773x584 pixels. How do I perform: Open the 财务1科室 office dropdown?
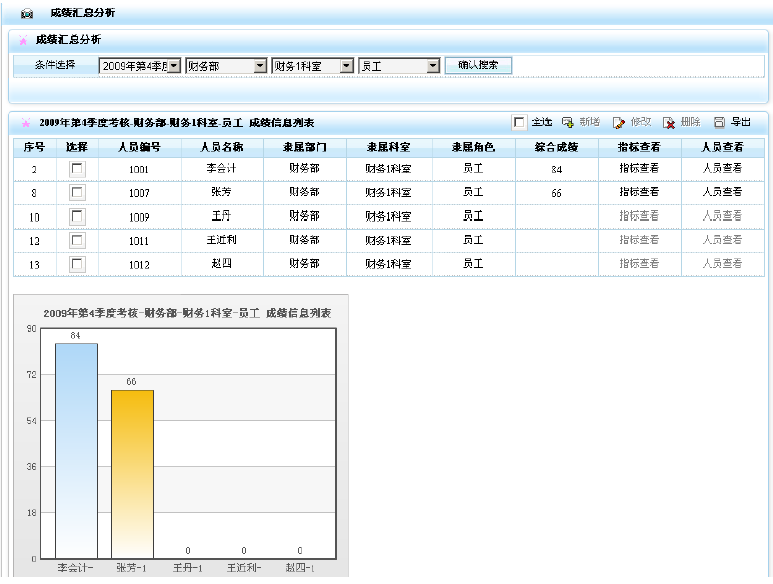tap(313, 66)
